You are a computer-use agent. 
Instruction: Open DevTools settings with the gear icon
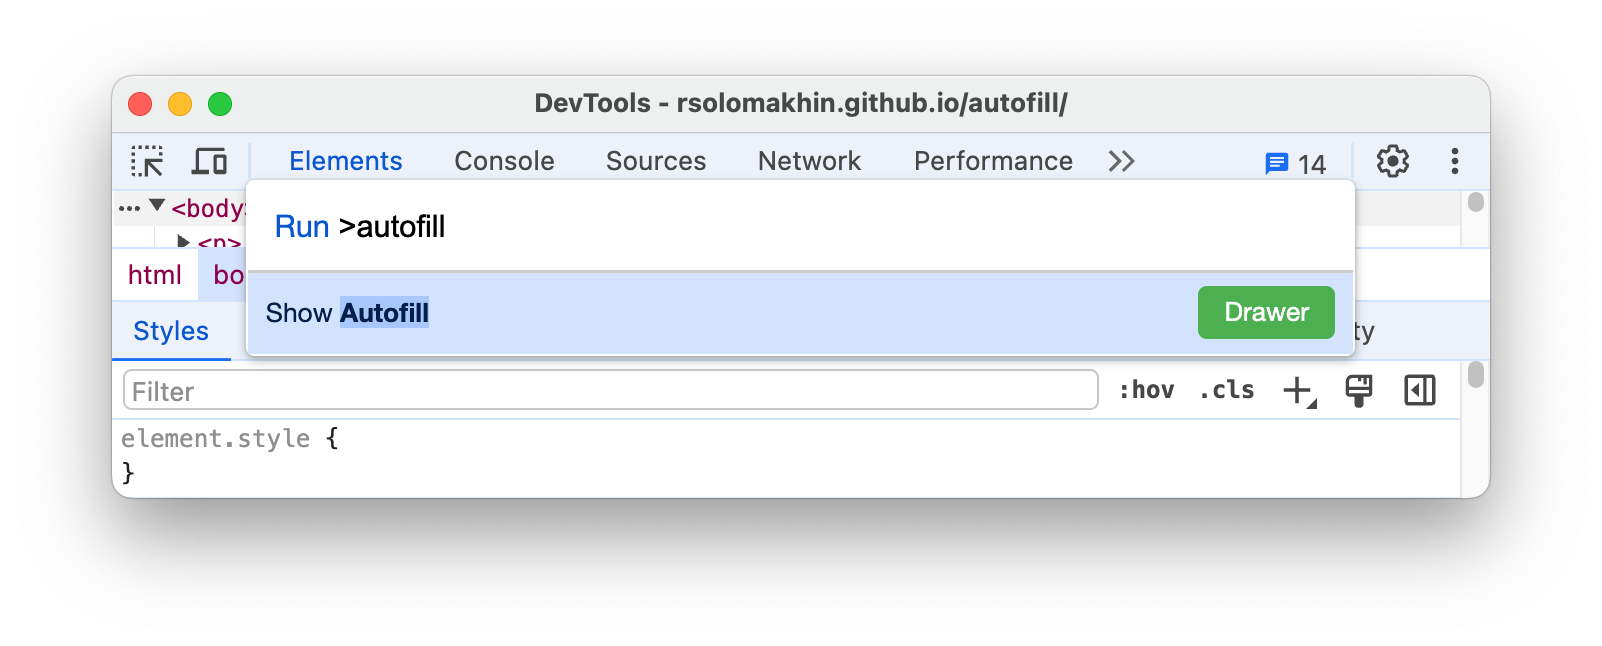point(1392,160)
